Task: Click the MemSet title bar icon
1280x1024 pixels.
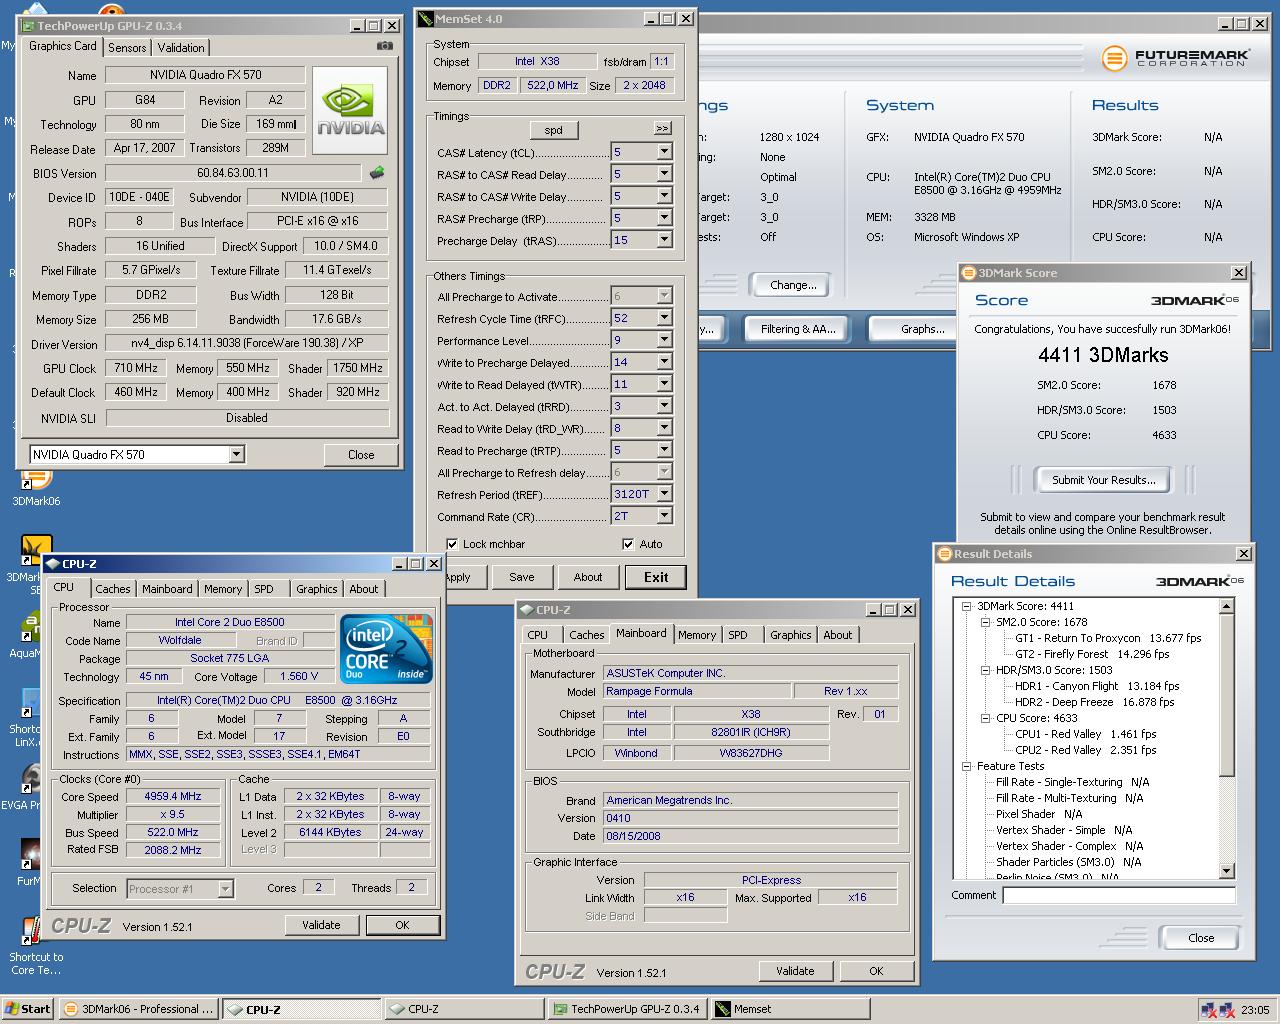Action: tap(425, 18)
